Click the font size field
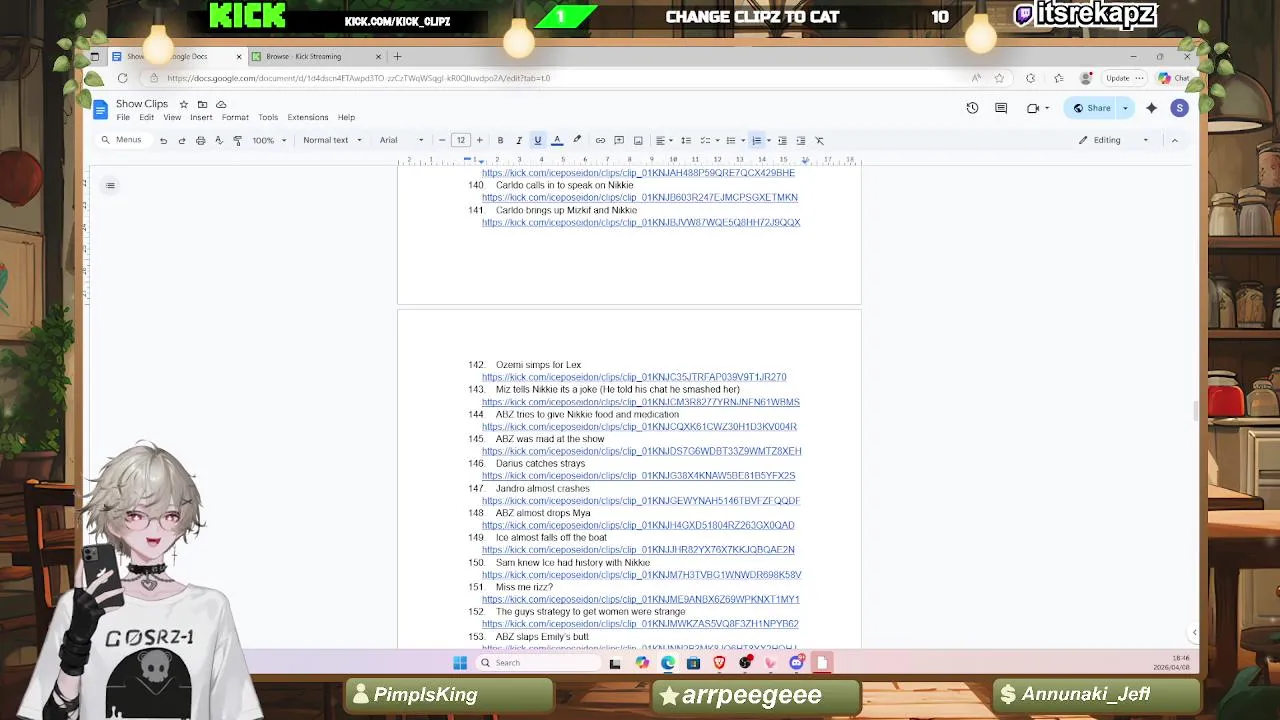Screen dimensions: 1280x720 pyautogui.click(x=461, y=140)
